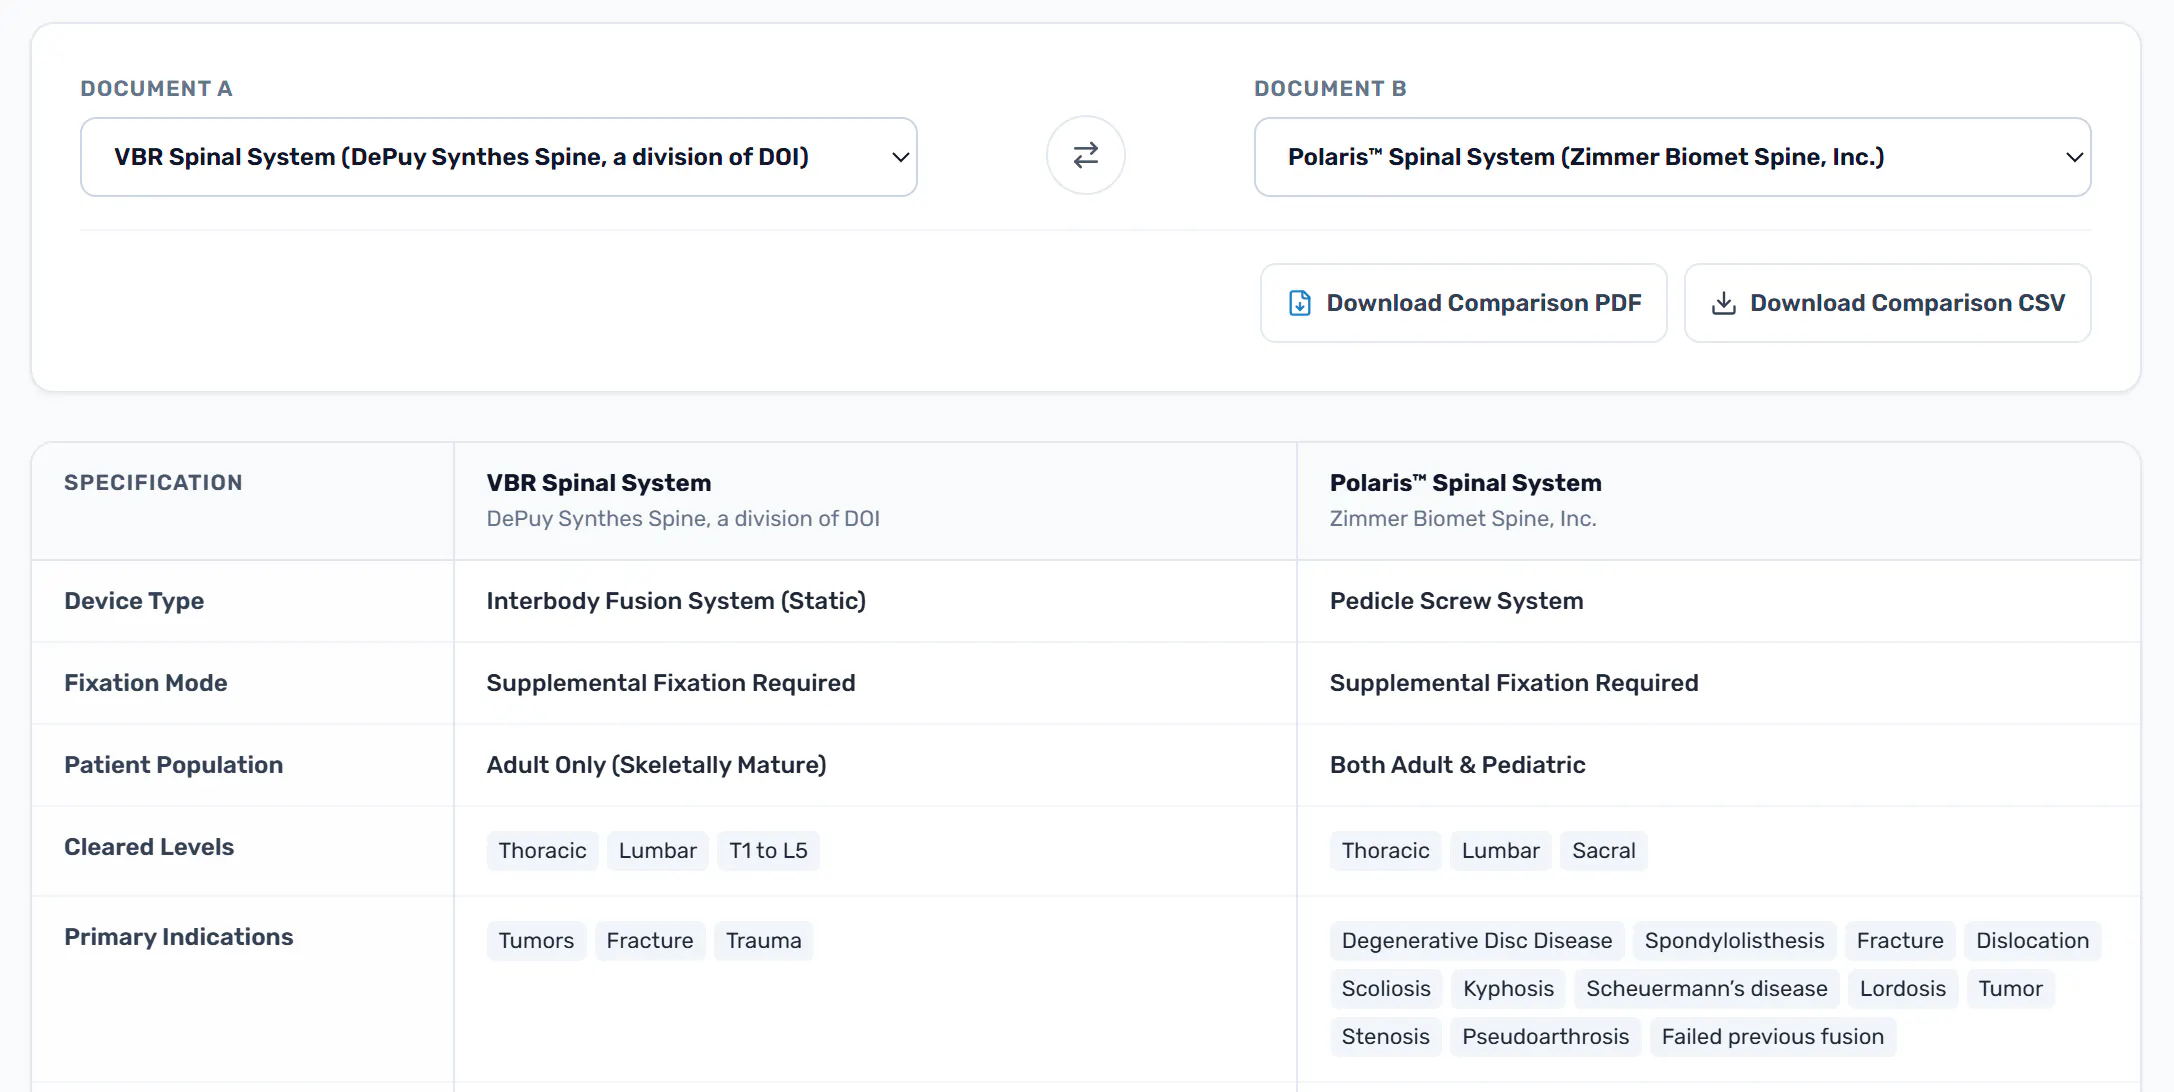Download Comparison PDF
The width and height of the screenshot is (2174, 1092).
[x=1463, y=303]
